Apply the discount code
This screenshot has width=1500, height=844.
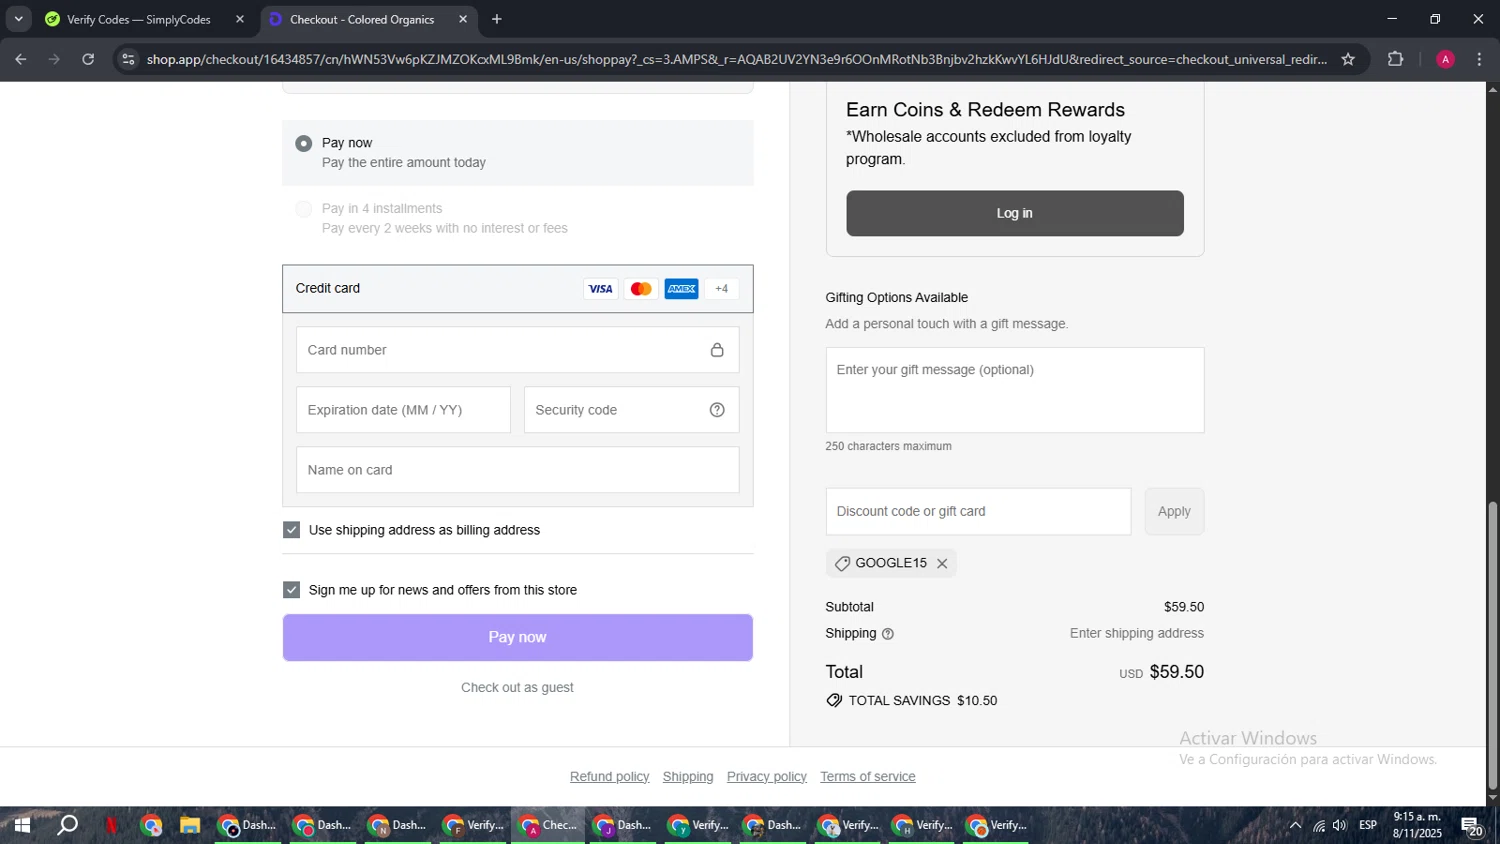click(1174, 512)
